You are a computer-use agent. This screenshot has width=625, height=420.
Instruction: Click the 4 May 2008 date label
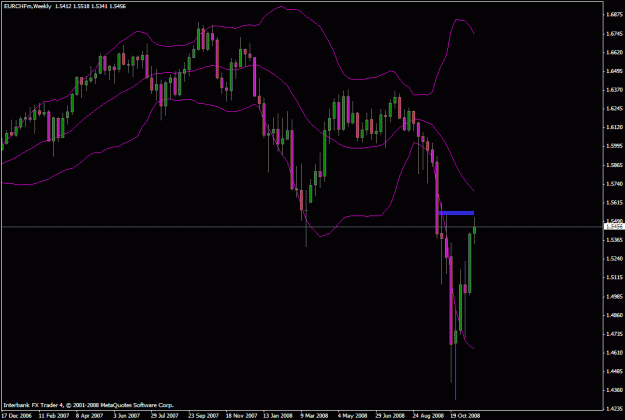point(352,416)
